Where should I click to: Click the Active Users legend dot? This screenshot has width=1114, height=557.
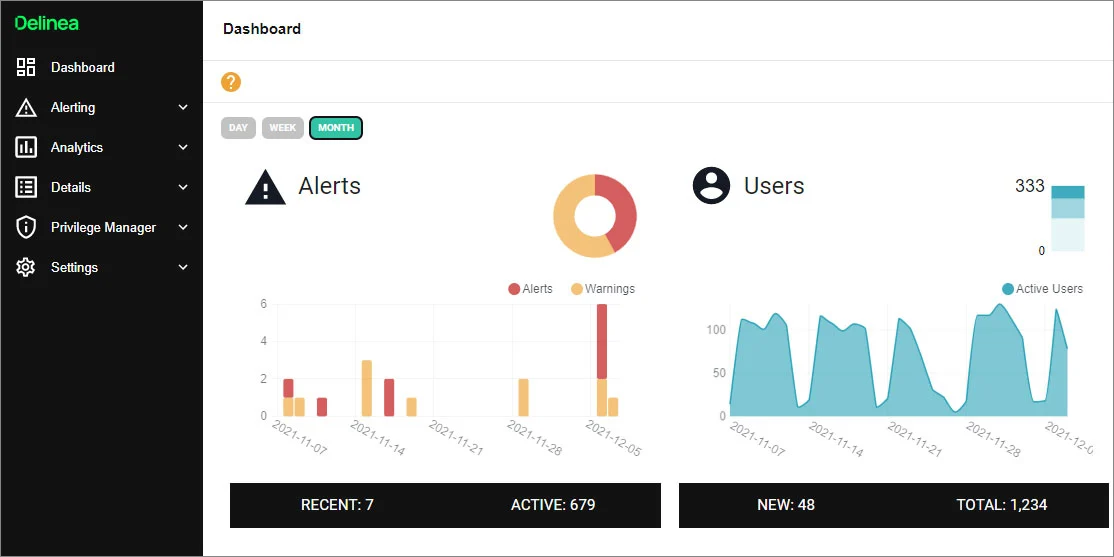coord(1007,289)
